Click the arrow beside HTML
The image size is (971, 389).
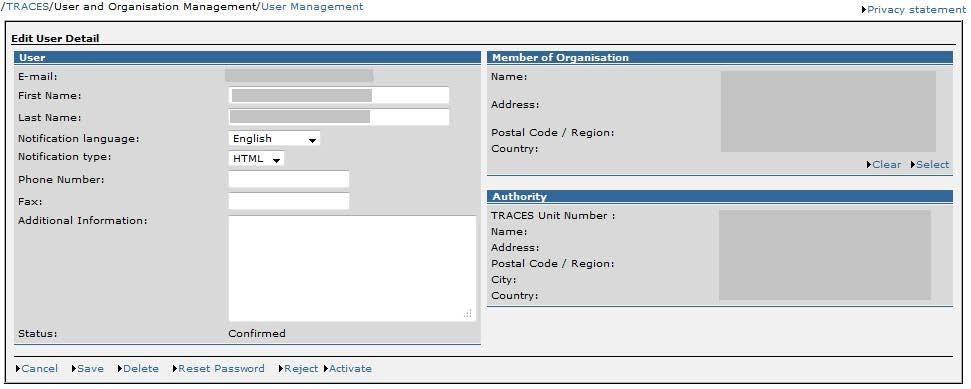[x=276, y=160]
